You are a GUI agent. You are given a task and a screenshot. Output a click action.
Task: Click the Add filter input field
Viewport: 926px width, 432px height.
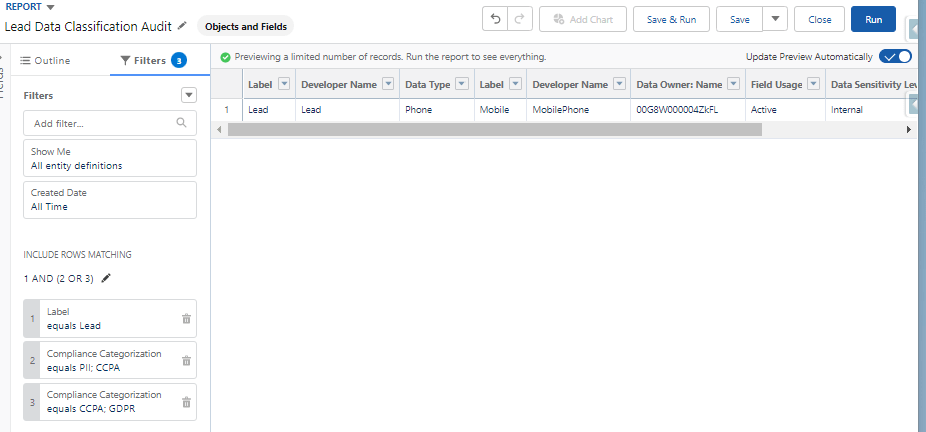(x=100, y=123)
